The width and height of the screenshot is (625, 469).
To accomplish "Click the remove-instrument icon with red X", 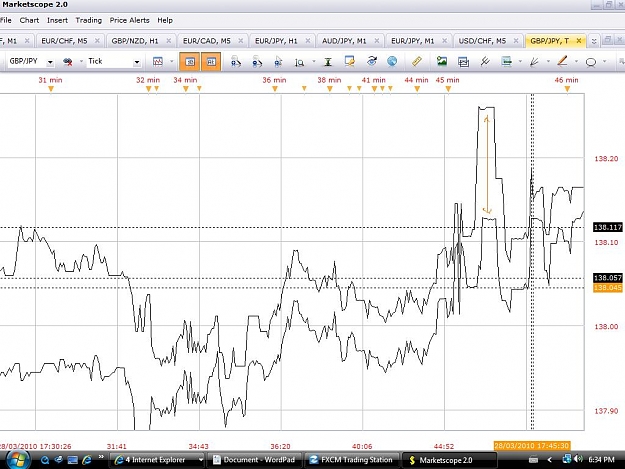I will click(x=68, y=61).
